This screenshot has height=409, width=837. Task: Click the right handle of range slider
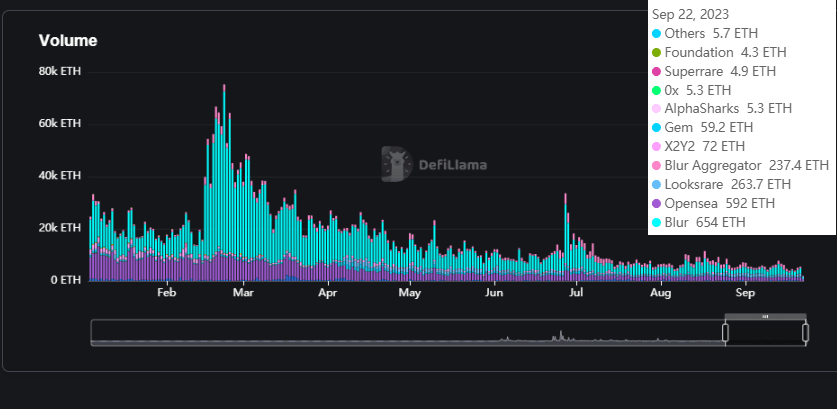pyautogui.click(x=805, y=332)
